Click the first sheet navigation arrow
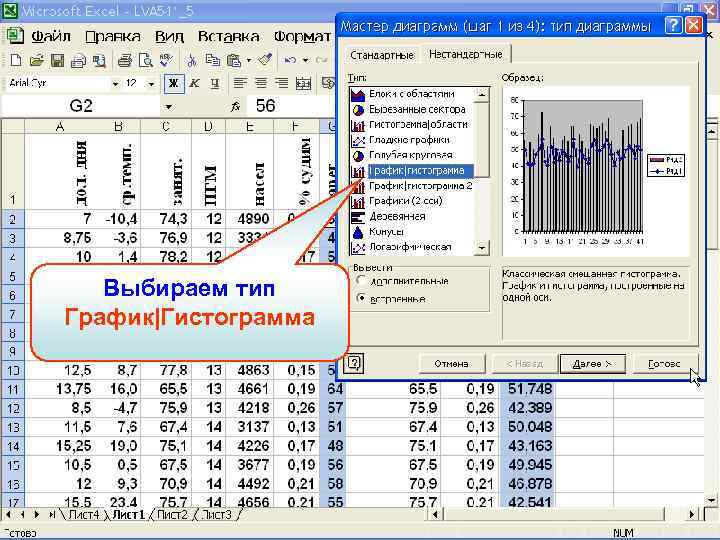 point(8,515)
